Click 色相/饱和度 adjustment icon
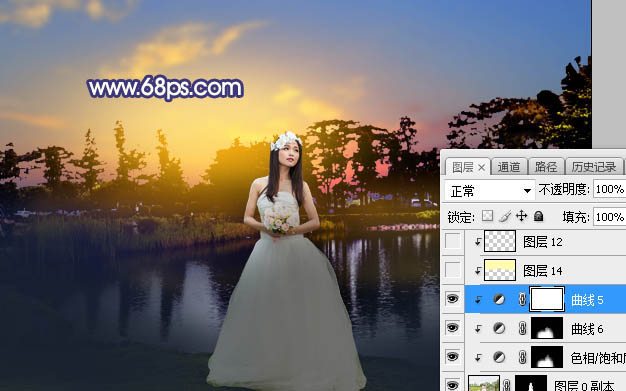 click(499, 357)
